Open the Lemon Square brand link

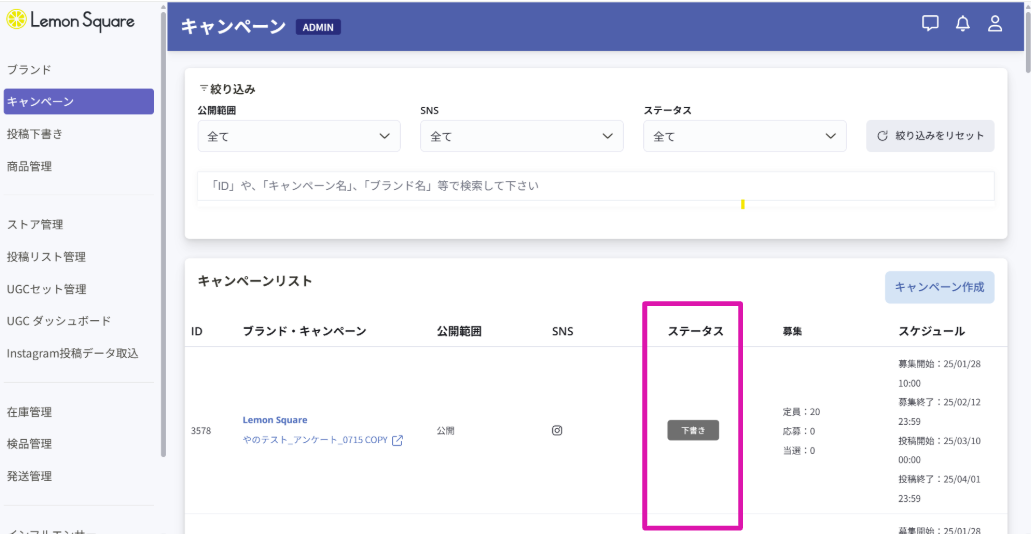275,420
